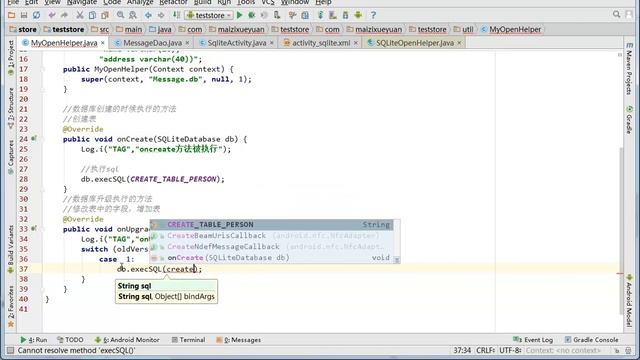Screen dimensions: 640x360
Task: Click the Undo arrow icon
Action: (x=52, y=16)
